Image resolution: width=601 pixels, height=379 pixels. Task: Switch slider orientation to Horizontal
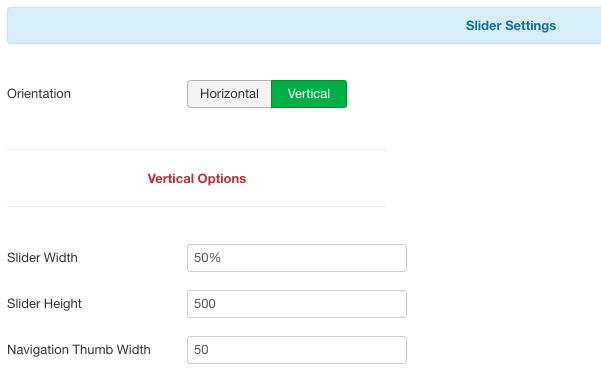229,94
